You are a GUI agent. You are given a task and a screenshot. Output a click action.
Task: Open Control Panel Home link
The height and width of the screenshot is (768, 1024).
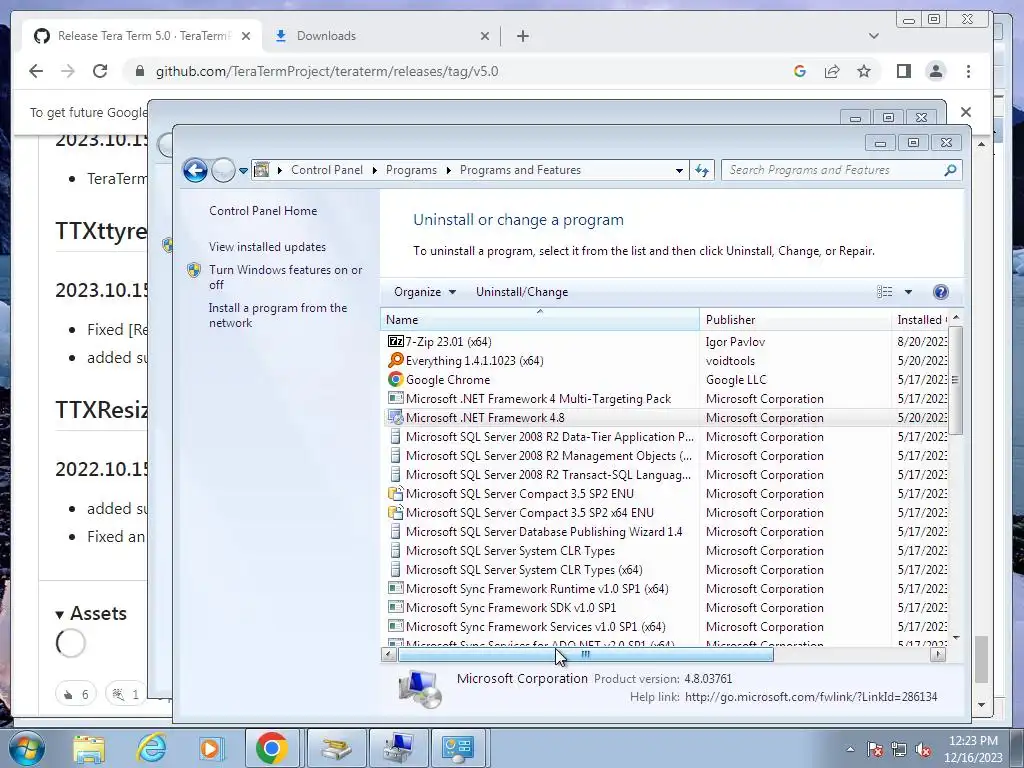pyautogui.click(x=263, y=211)
